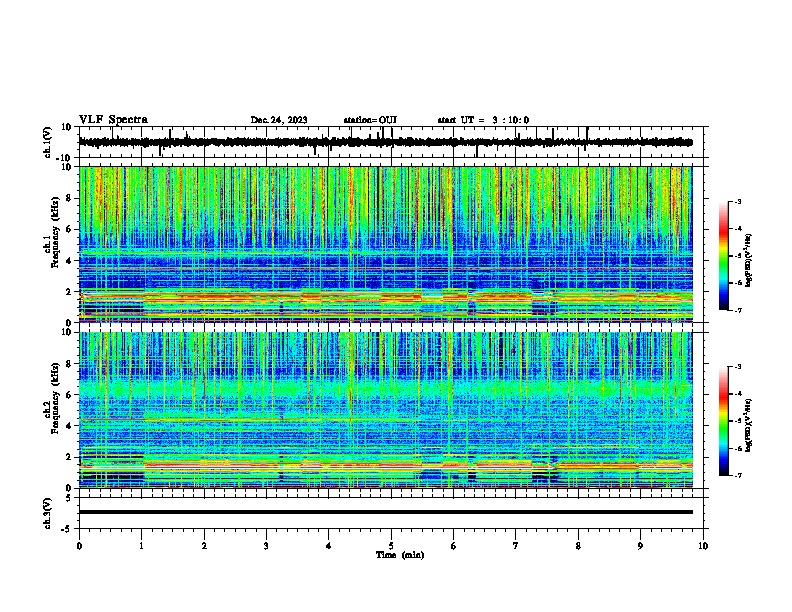Click the ch.1 log(PSD) color bar caption
Image resolution: width=792 pixels, height=612 pixels.
(x=749, y=260)
